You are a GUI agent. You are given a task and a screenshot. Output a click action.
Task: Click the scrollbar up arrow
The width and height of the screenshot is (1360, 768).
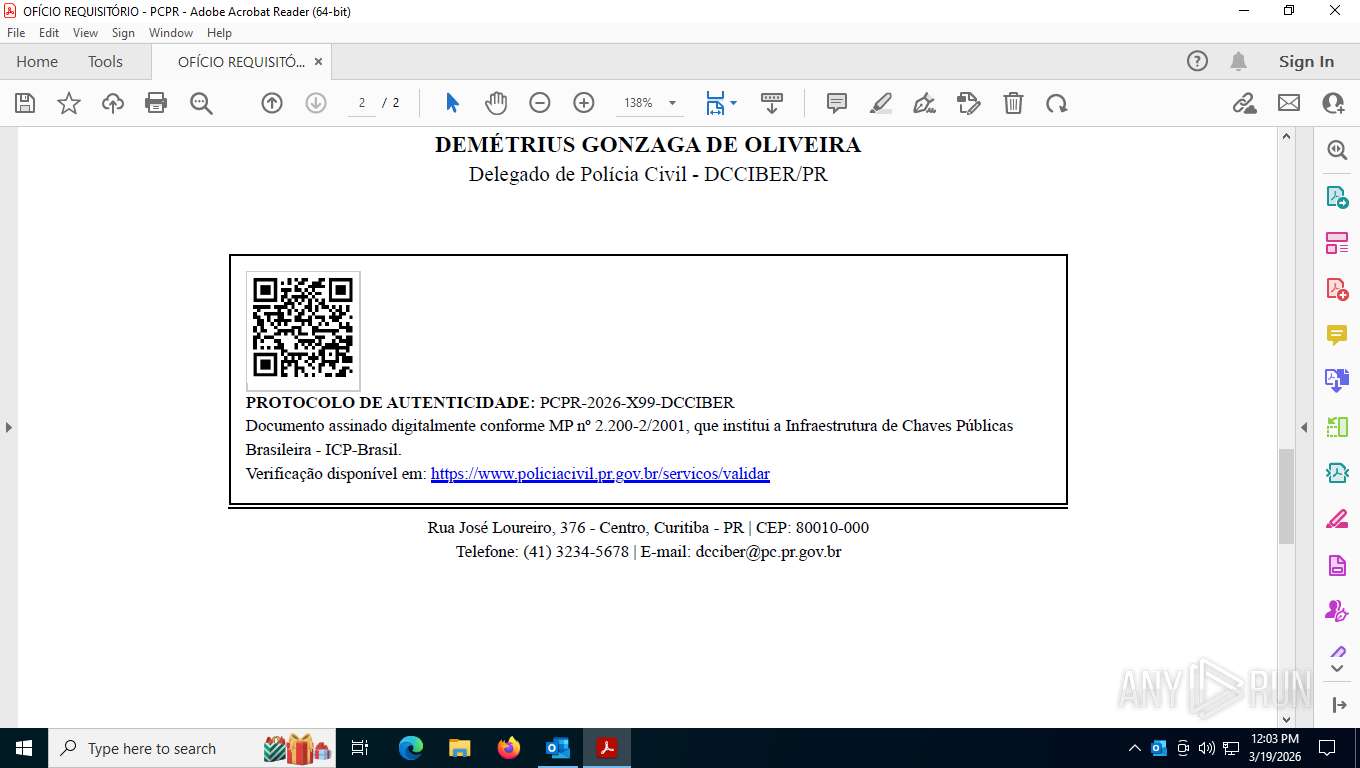tap(1287, 137)
